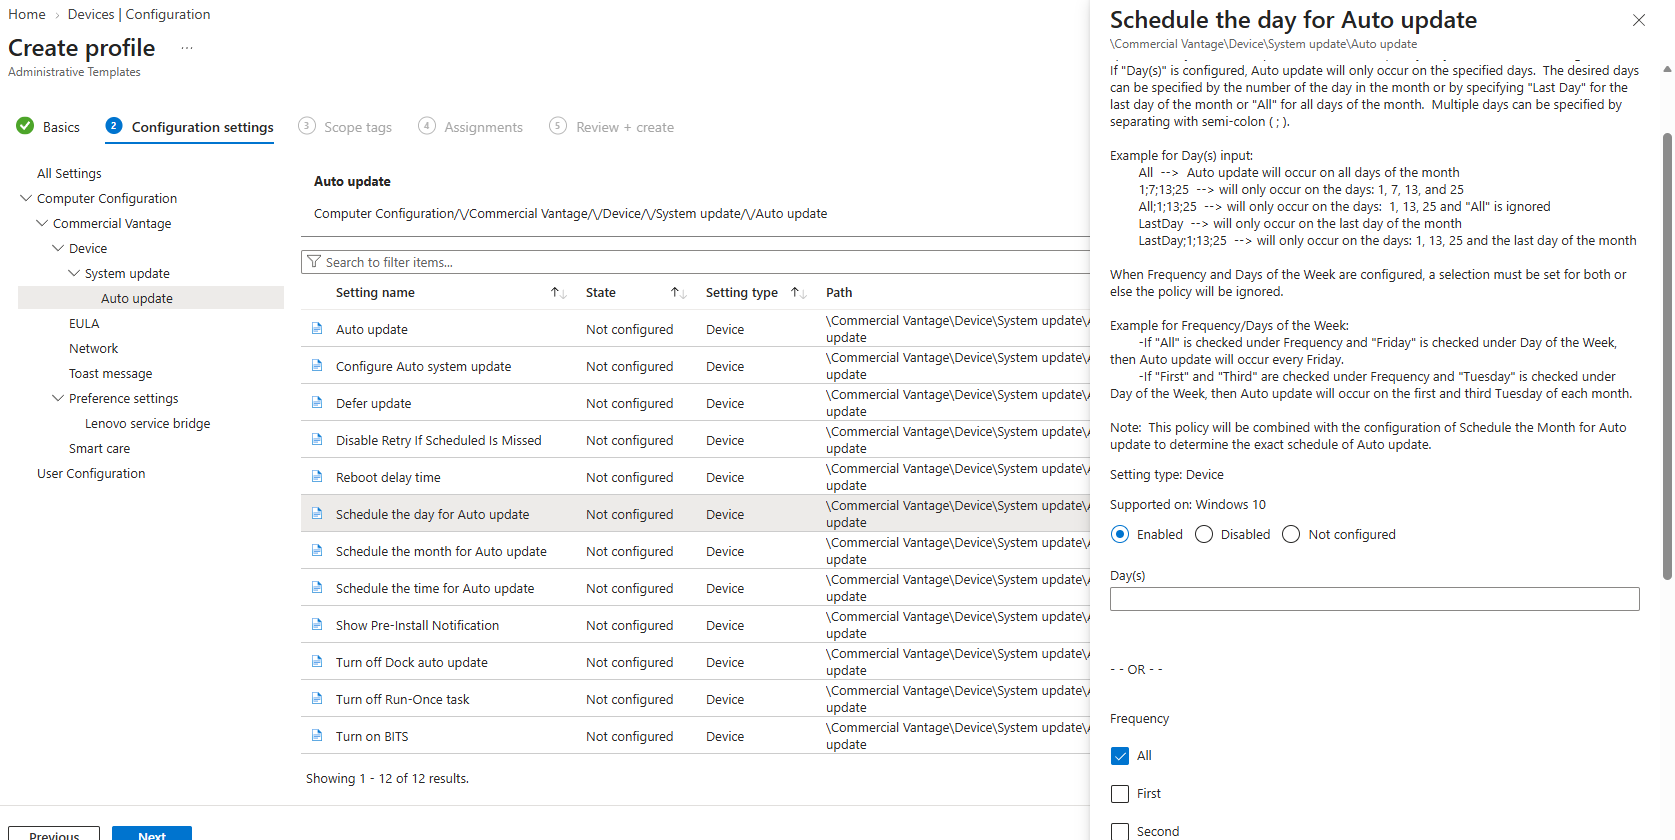Image resolution: width=1675 pixels, height=840 pixels.
Task: Click document icon beside Schedule the day row
Action: coord(317,514)
